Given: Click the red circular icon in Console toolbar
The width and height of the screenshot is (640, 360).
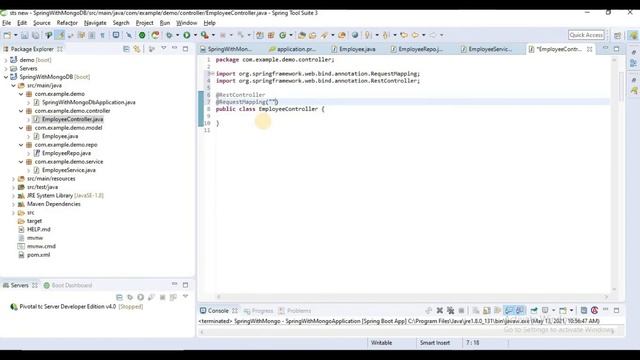Looking at the screenshot, I should [x=595, y=311].
